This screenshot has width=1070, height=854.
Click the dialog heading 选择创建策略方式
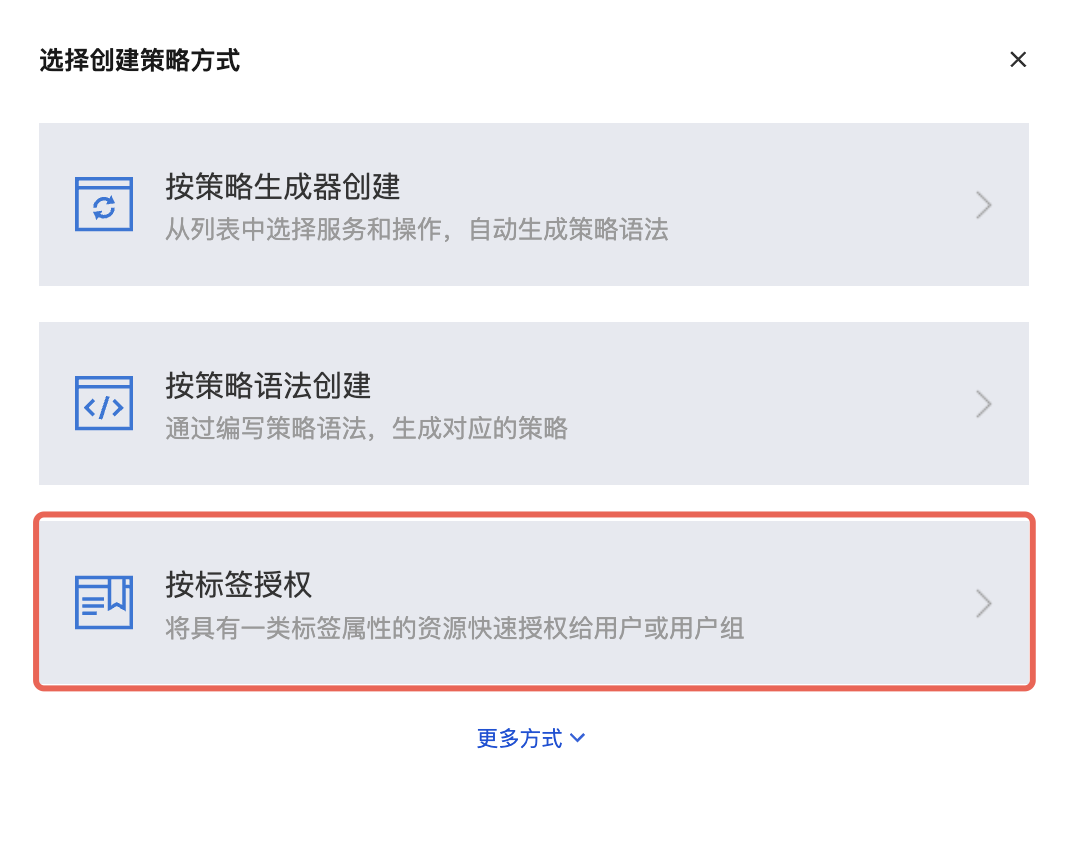point(140,61)
